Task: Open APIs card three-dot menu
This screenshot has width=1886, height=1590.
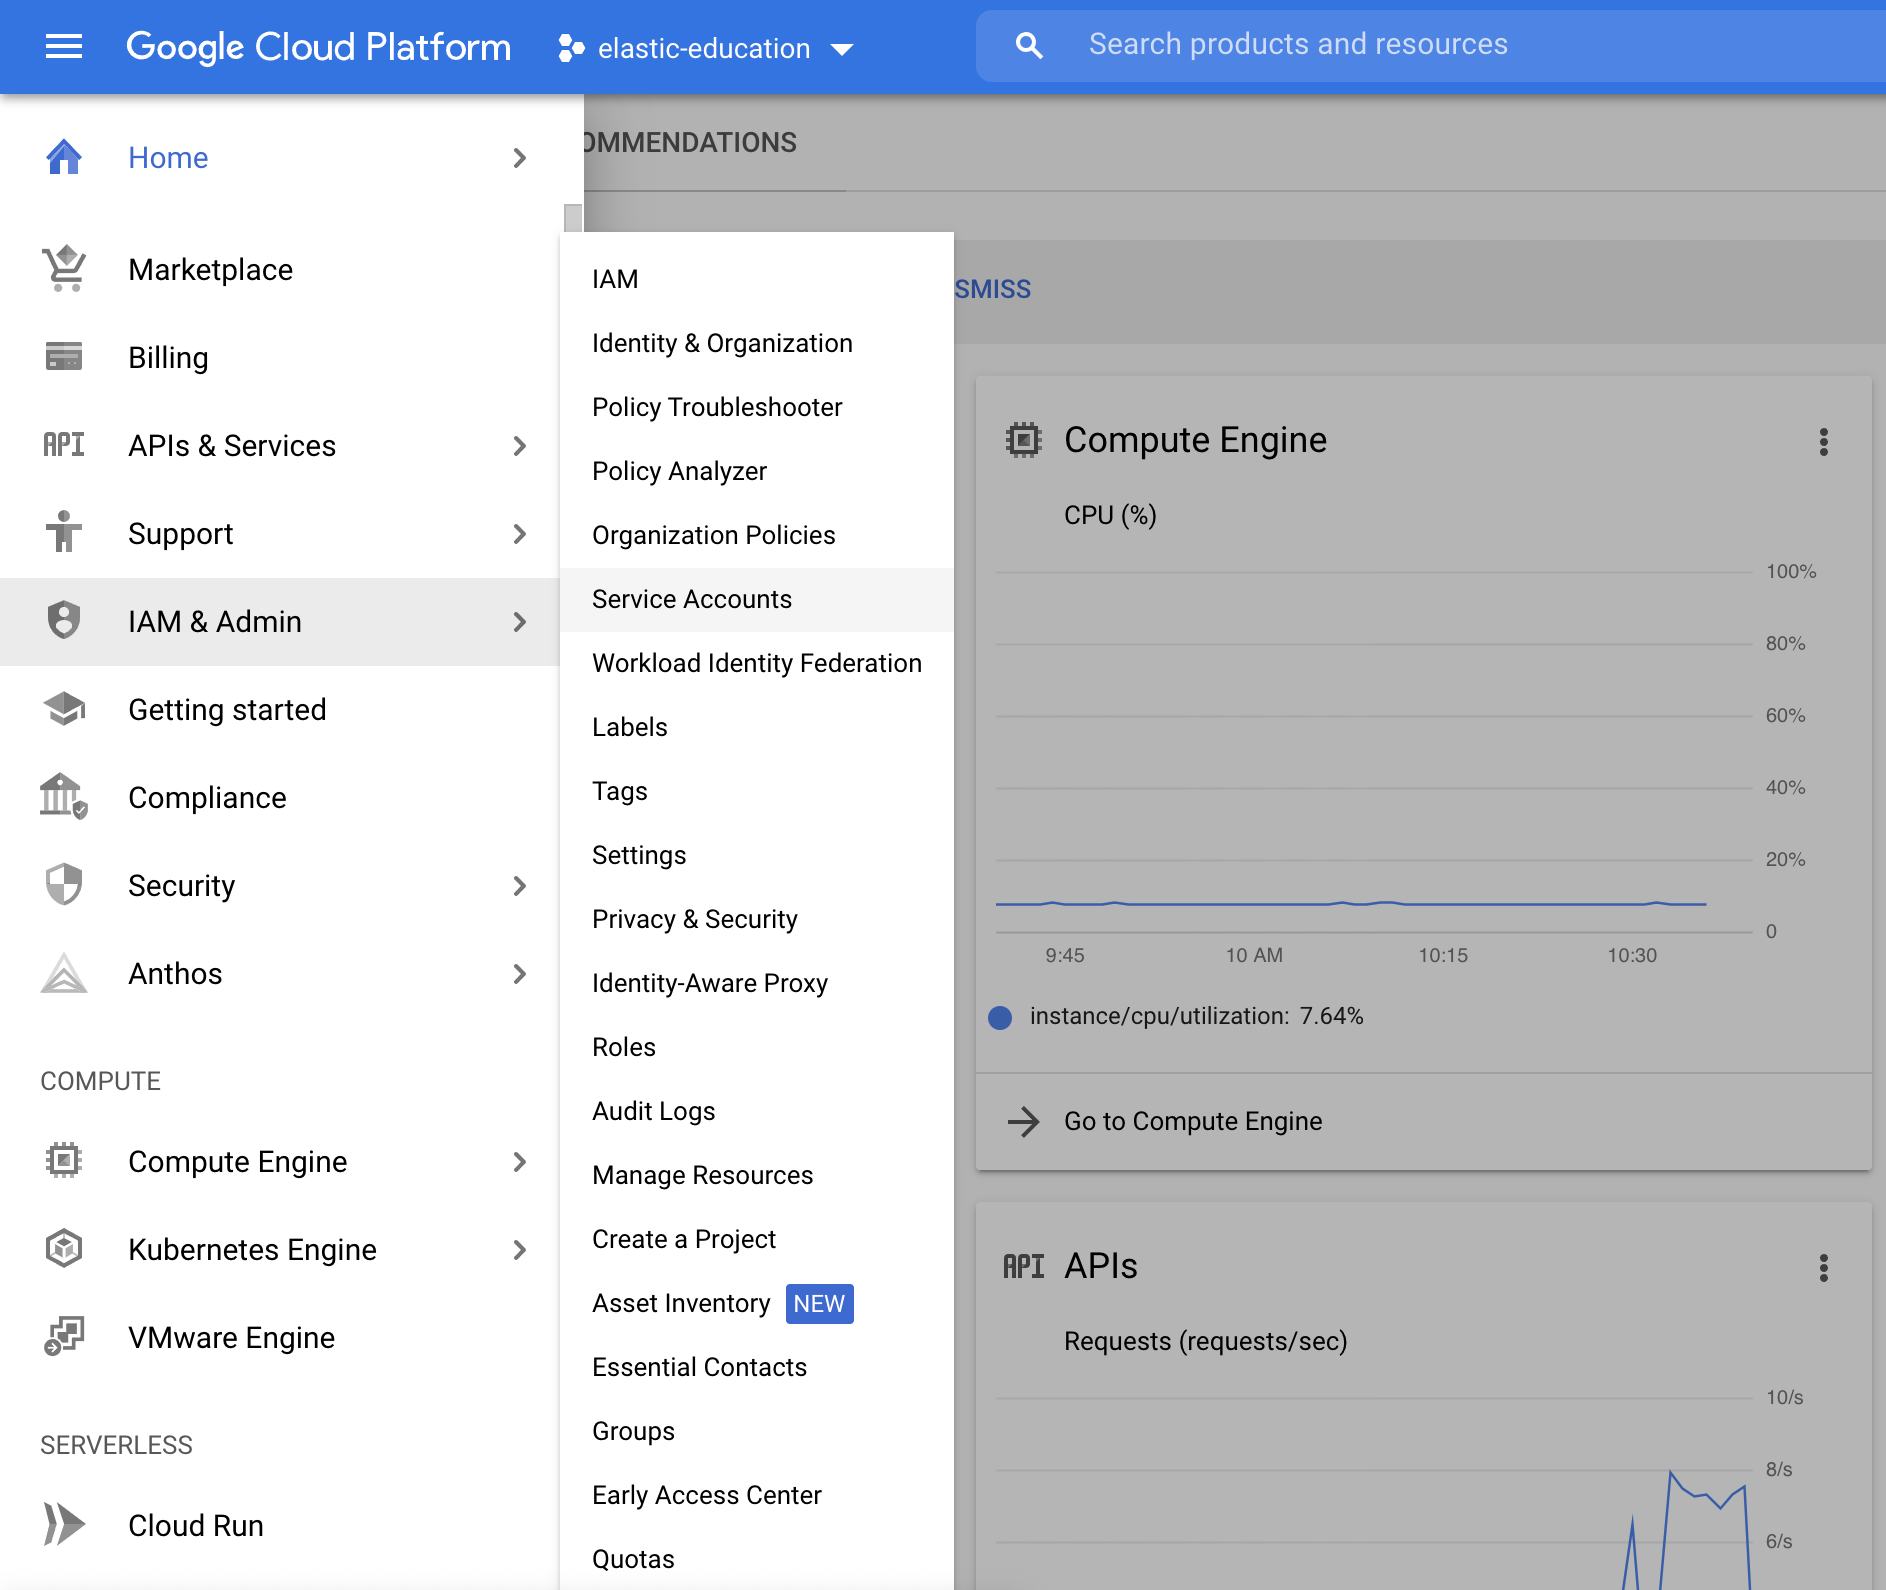Action: (x=1823, y=1268)
